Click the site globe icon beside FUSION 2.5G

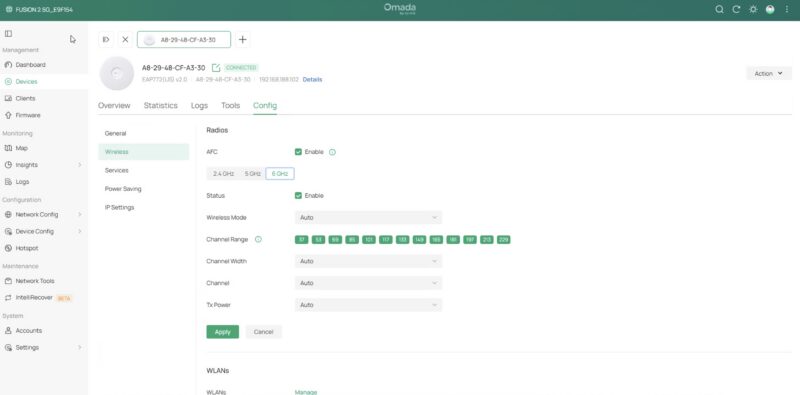point(9,9)
